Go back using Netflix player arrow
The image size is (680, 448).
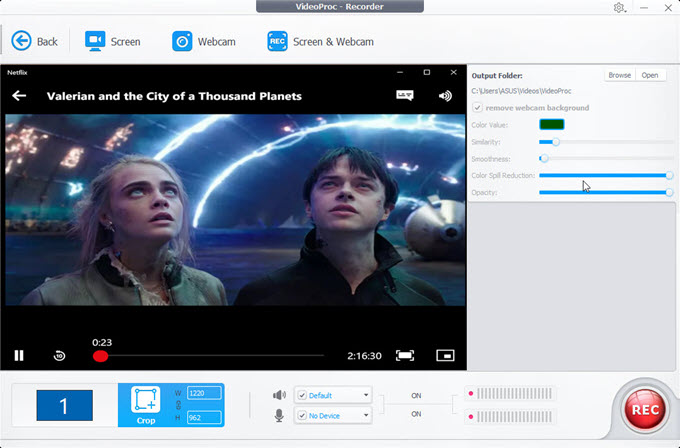point(18,96)
